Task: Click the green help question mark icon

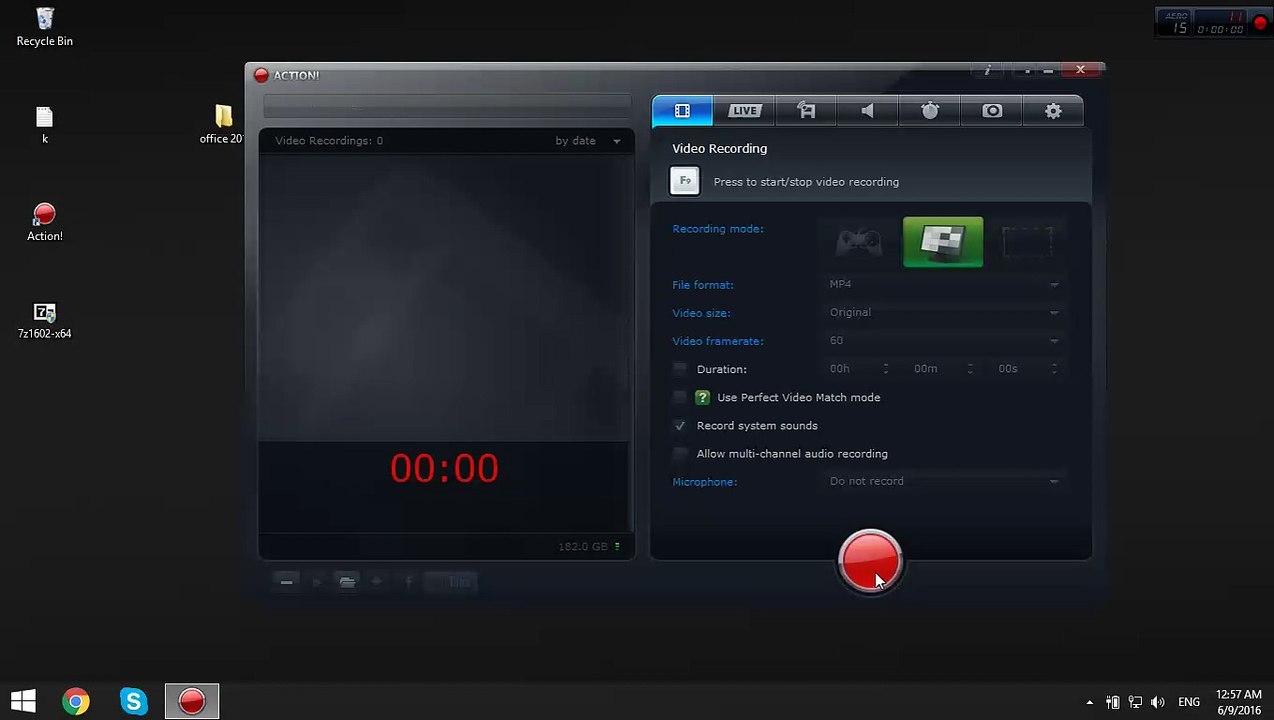Action: point(702,397)
